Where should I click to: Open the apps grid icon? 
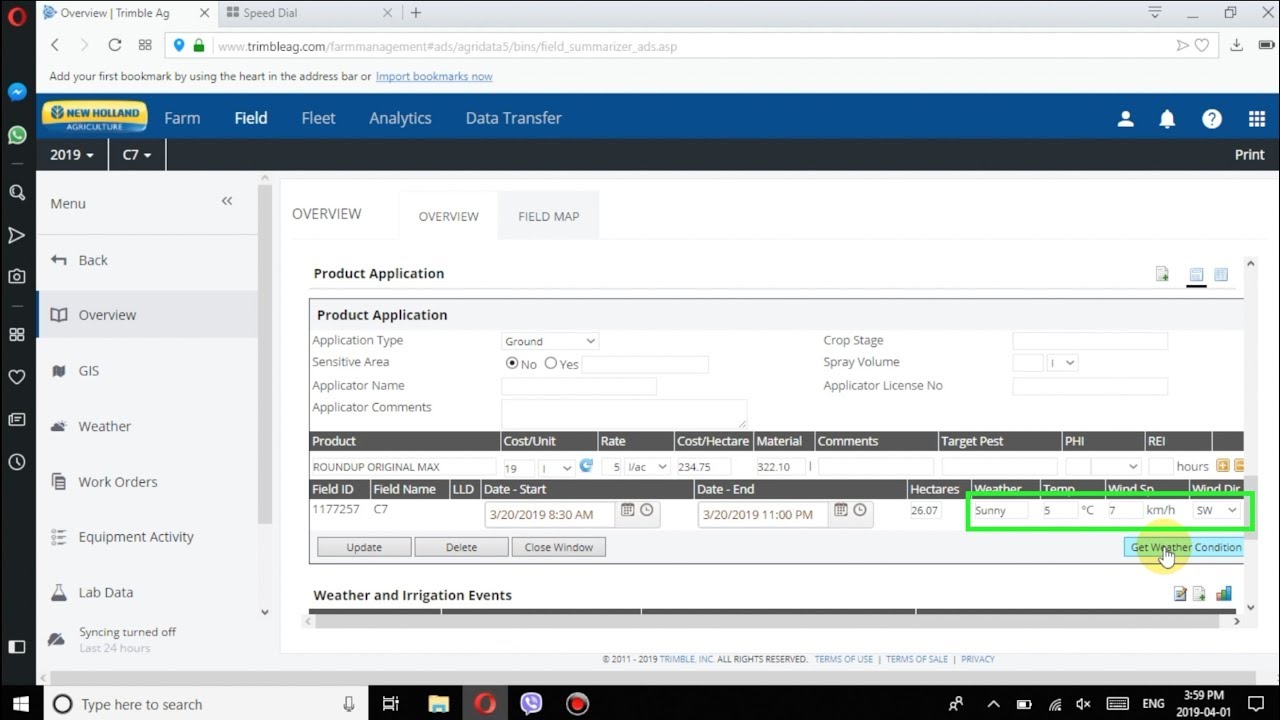(1257, 119)
